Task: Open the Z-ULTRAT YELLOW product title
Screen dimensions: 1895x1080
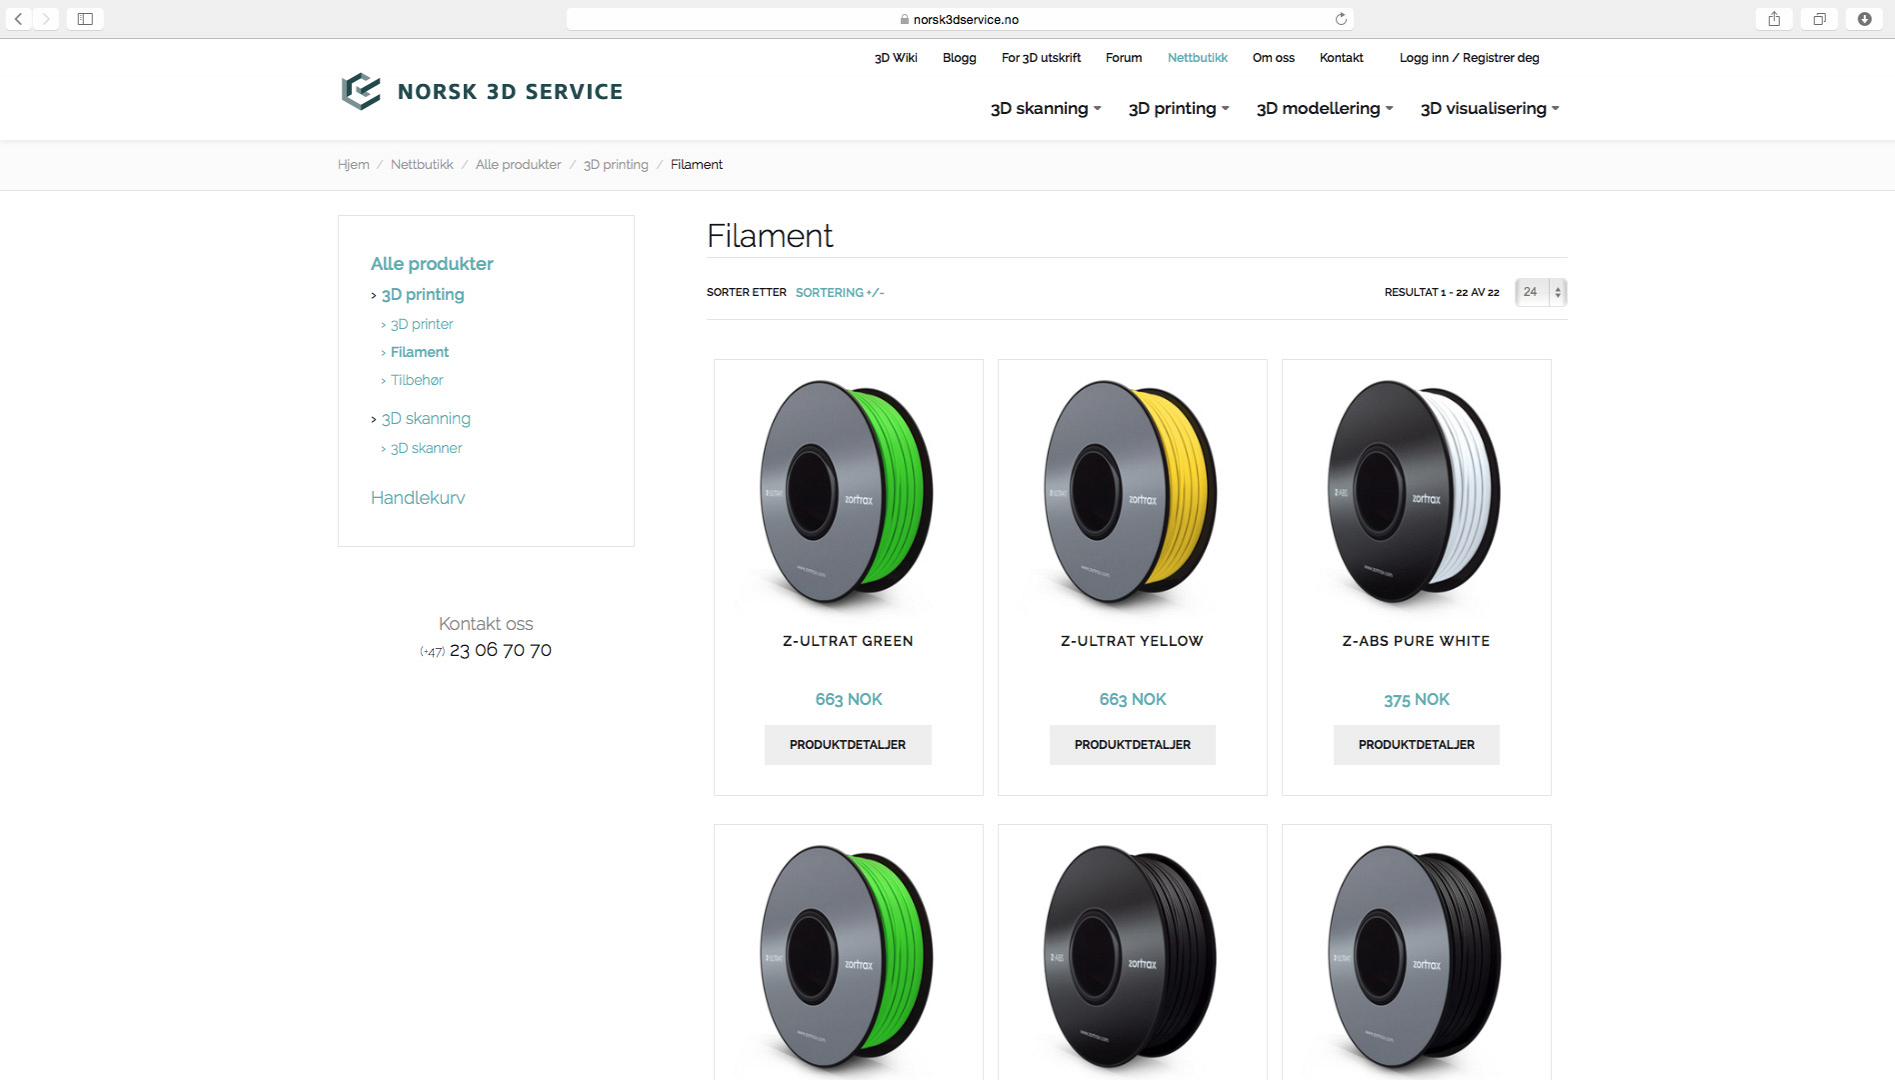Action: tap(1132, 641)
